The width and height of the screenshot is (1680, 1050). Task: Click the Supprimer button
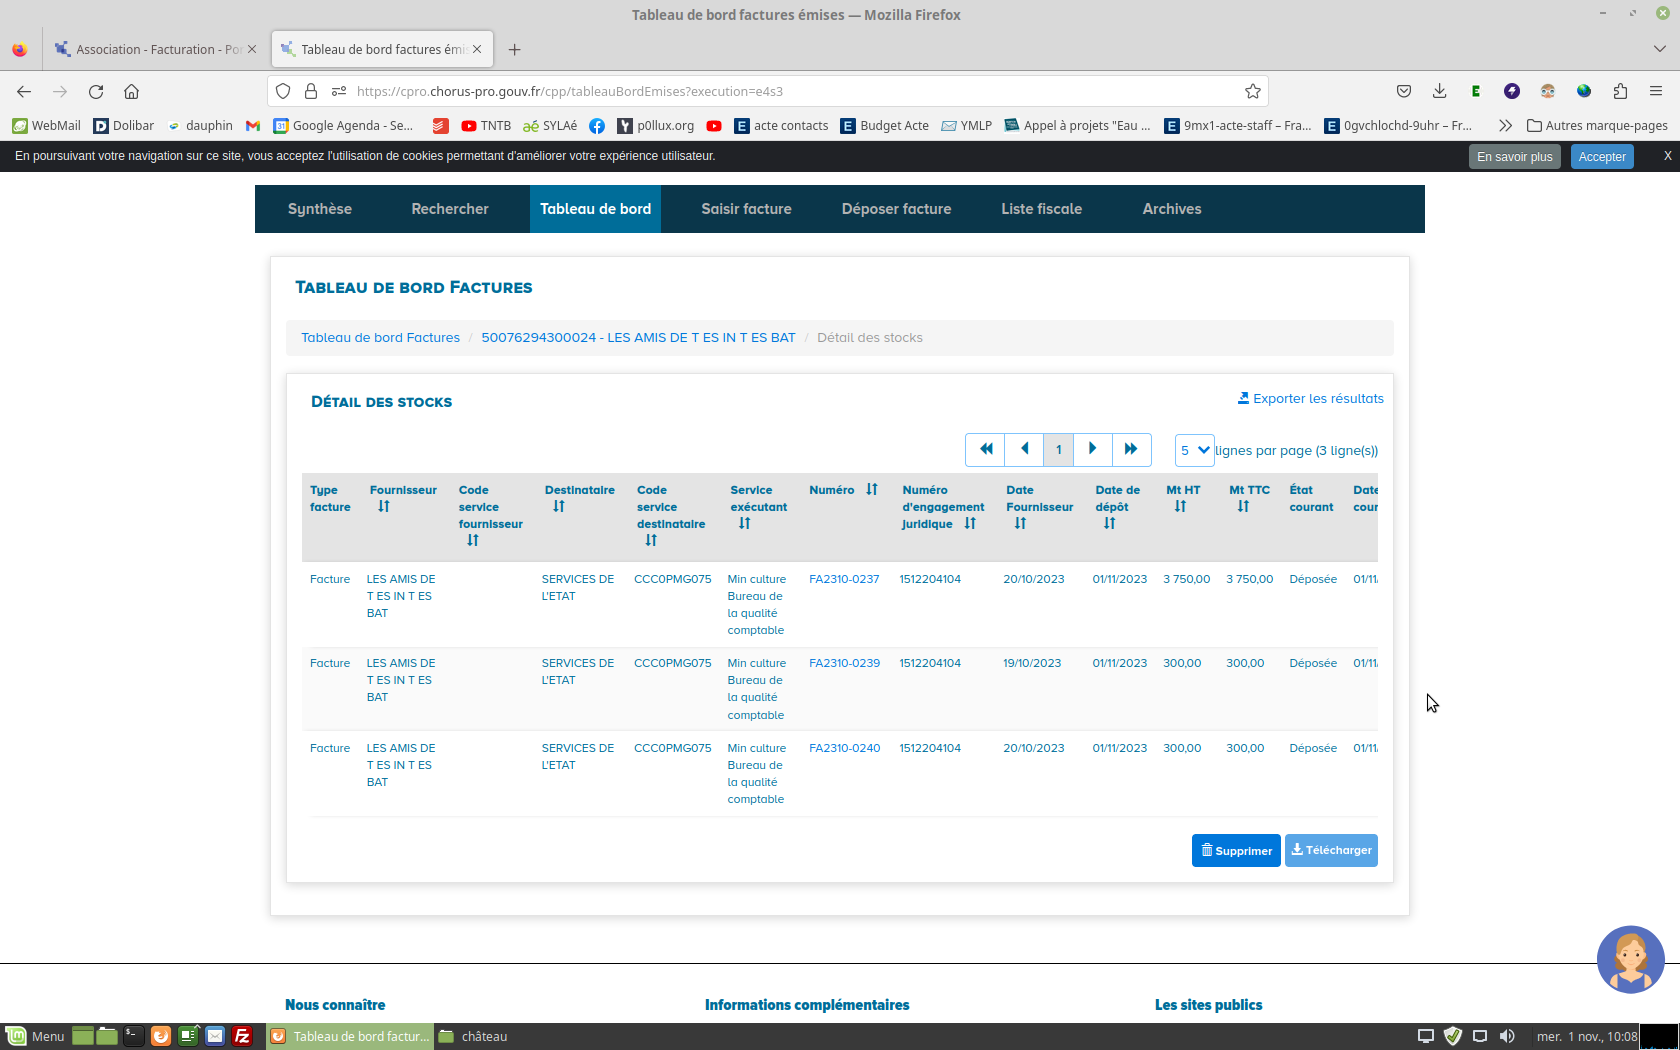click(x=1235, y=851)
